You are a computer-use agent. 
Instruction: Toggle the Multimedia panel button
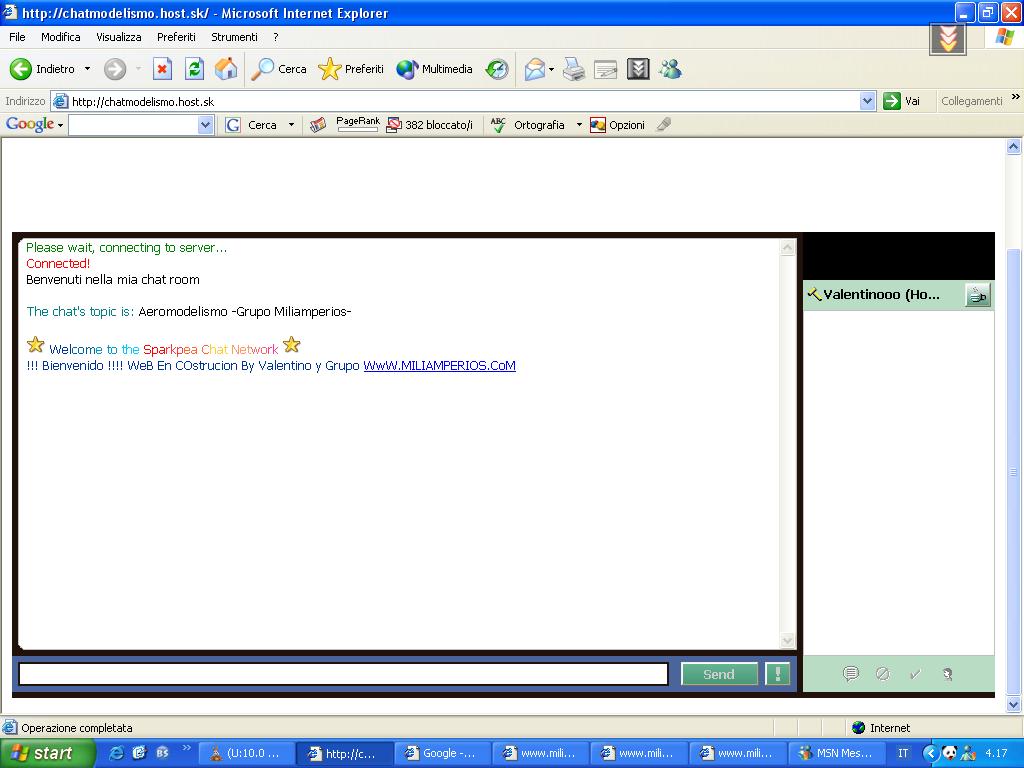click(435, 69)
